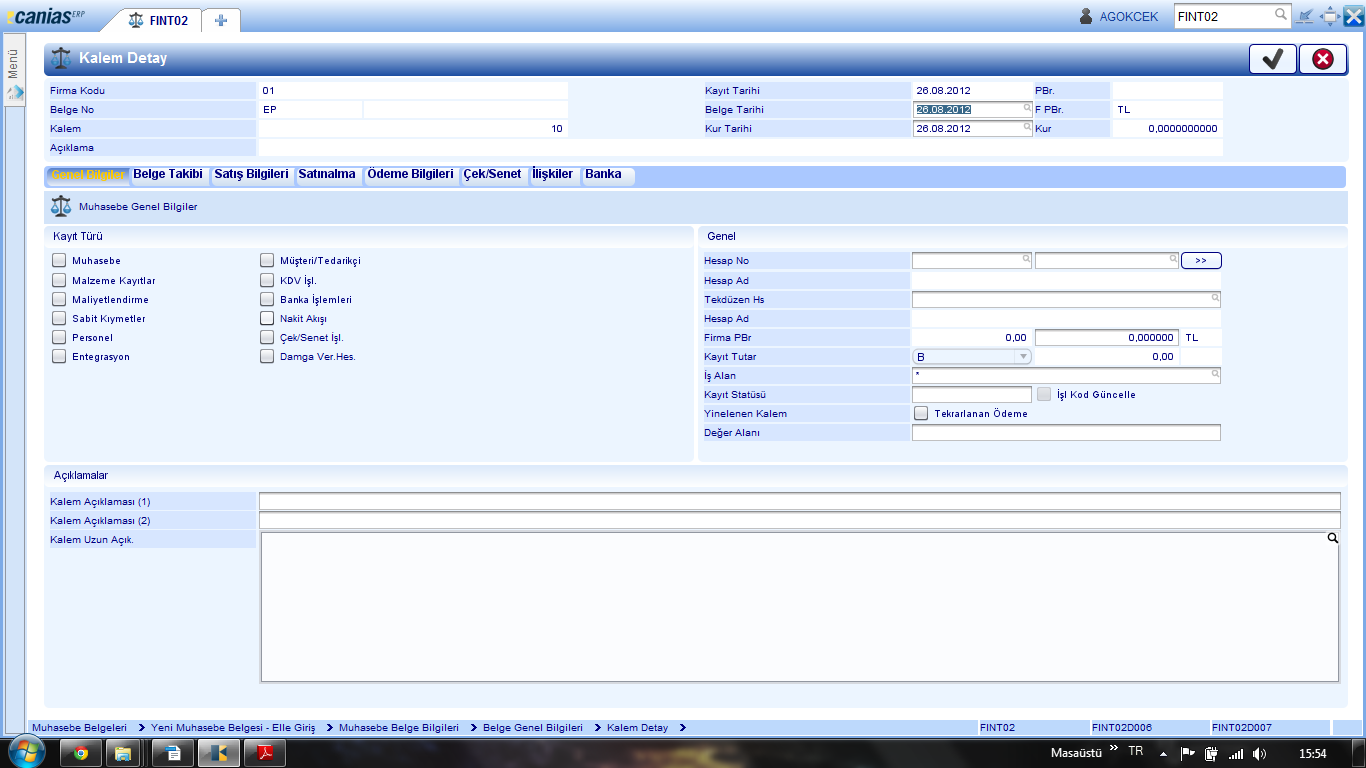This screenshot has height=768, width=1366.
Task: Check Damga Ver.Hes. checkbox
Action: click(x=267, y=356)
